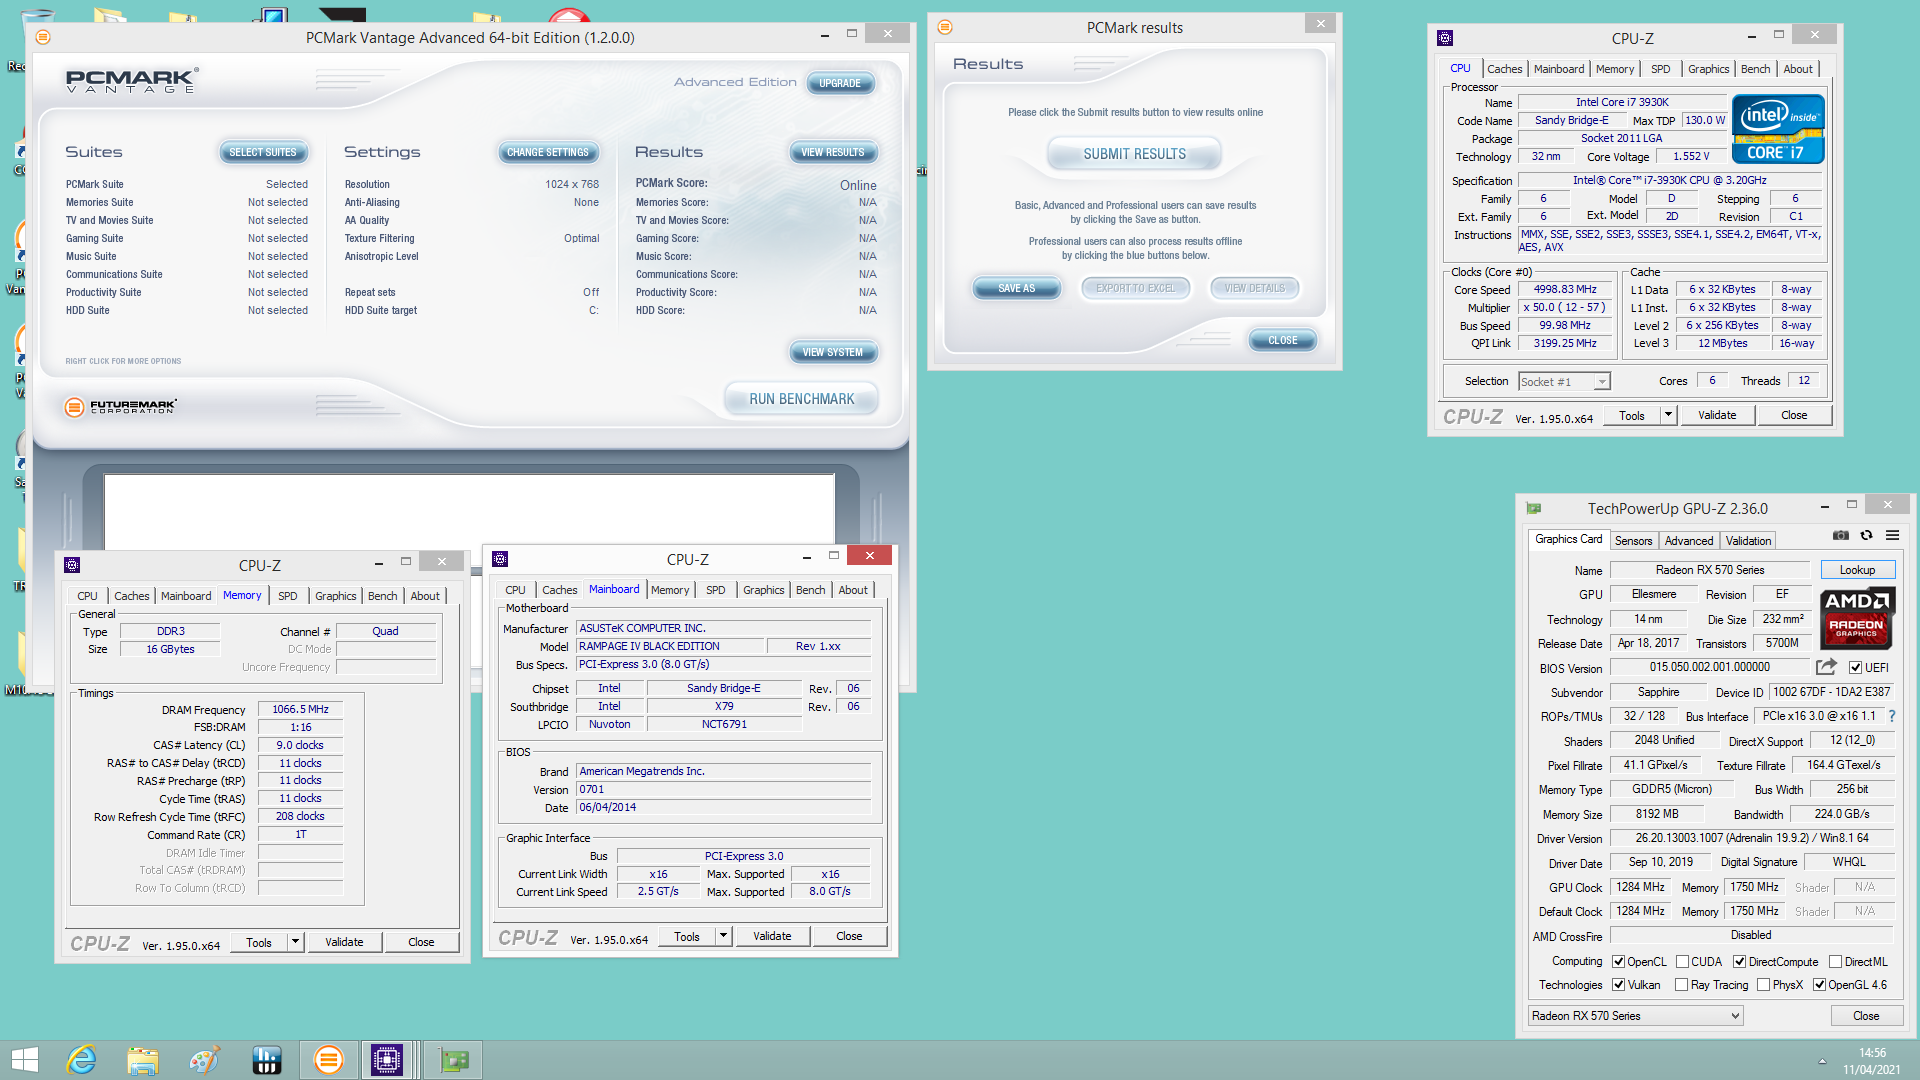Toggle the Ray Tracing checkbox
Image resolution: width=1920 pixels, height=1080 pixels.
pos(1681,985)
